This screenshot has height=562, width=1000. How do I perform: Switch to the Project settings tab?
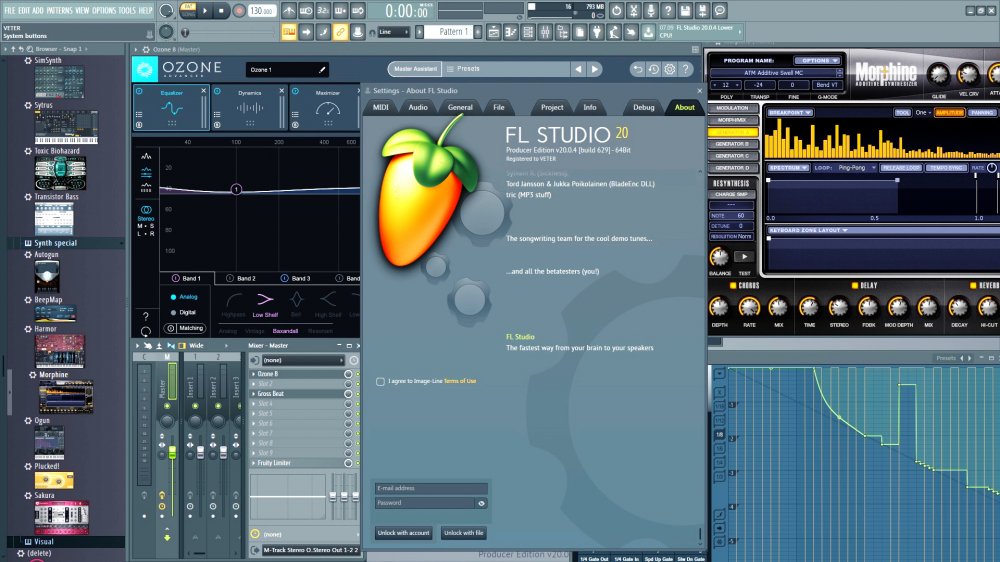[552, 107]
